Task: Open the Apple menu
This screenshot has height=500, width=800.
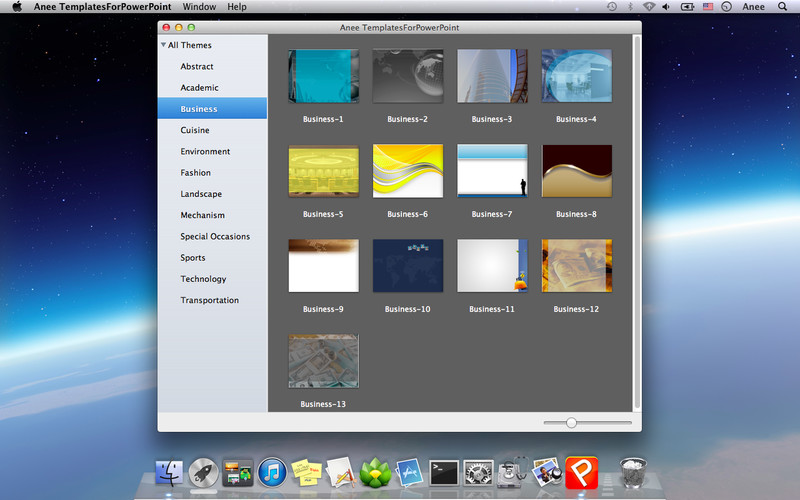Action: click(x=17, y=7)
